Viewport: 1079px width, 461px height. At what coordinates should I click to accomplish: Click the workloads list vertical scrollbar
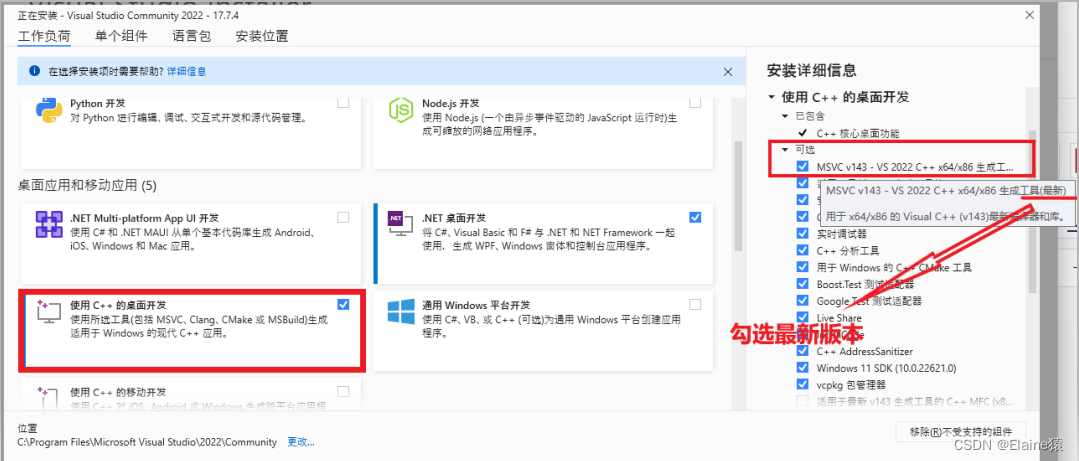(738, 196)
